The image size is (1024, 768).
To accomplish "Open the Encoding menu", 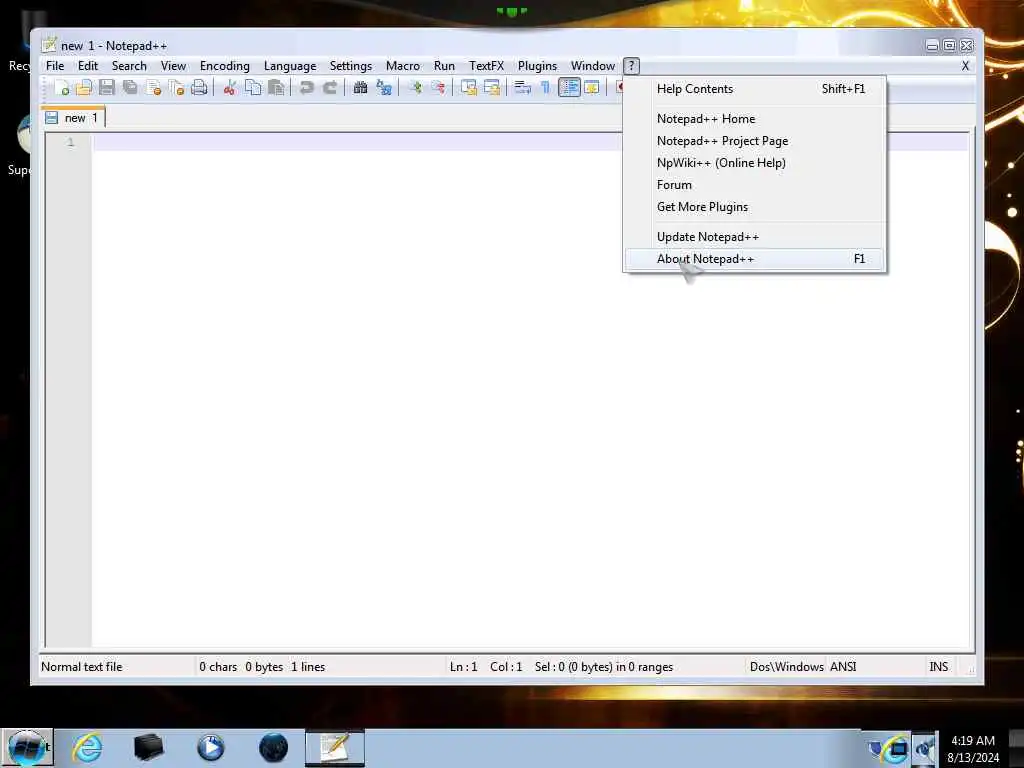I will (x=225, y=66).
